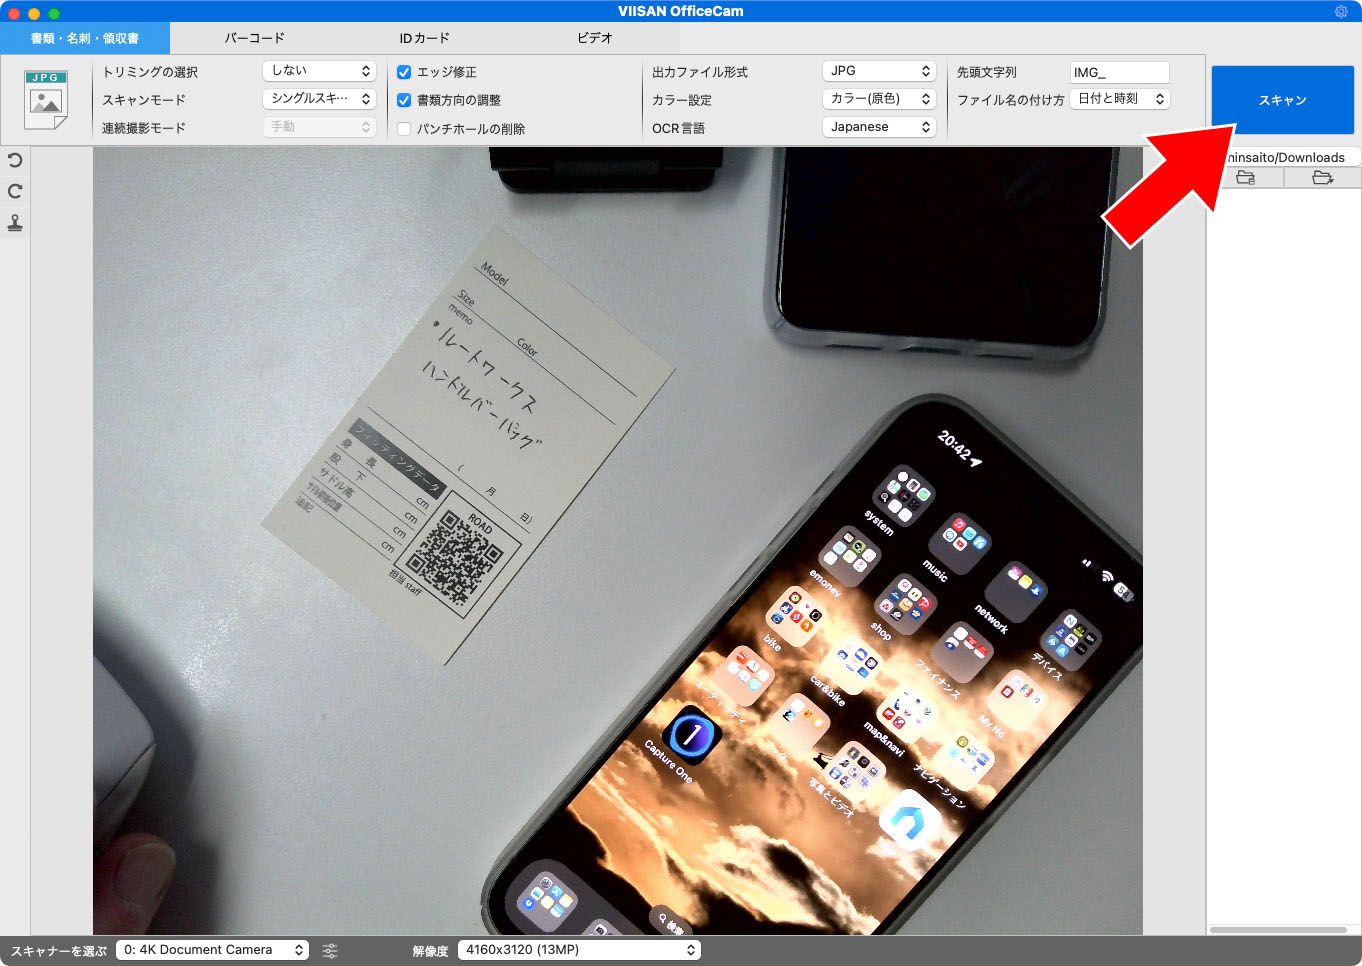This screenshot has width=1362, height=966.
Task: Click the トリミングの選択 label
Action: click(150, 72)
